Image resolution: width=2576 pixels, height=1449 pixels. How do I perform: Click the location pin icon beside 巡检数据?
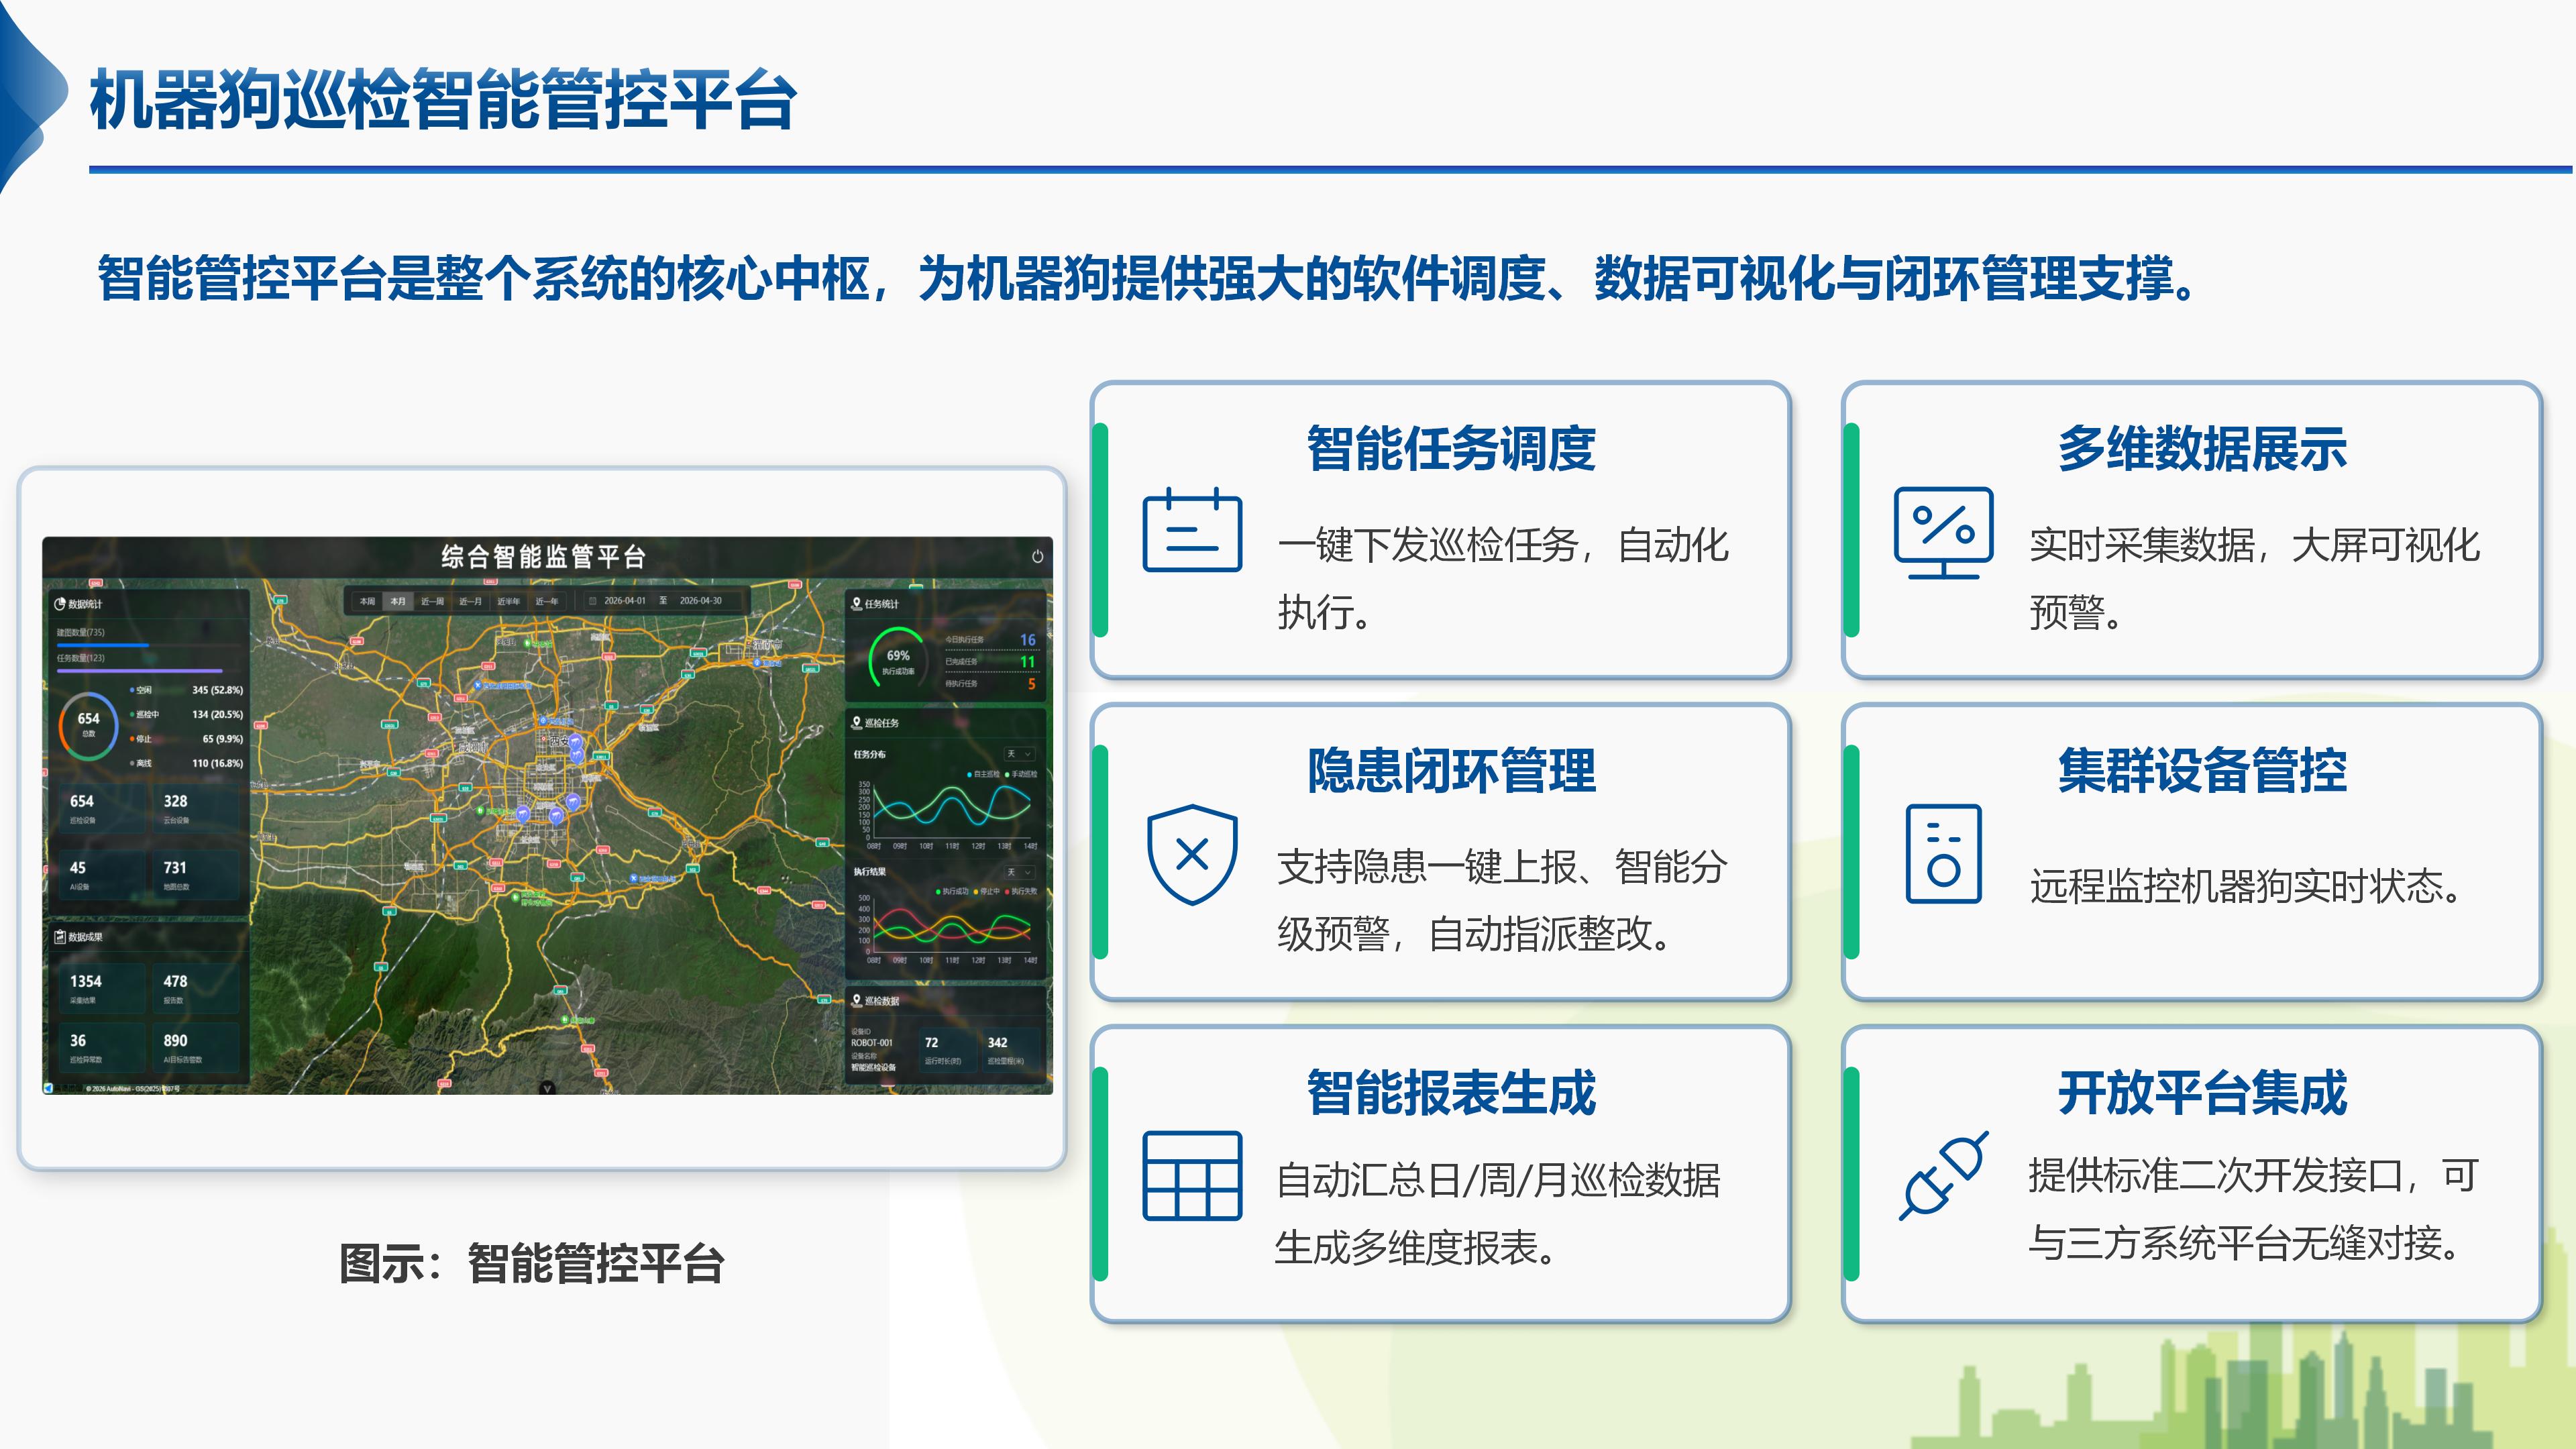[x=856, y=1000]
